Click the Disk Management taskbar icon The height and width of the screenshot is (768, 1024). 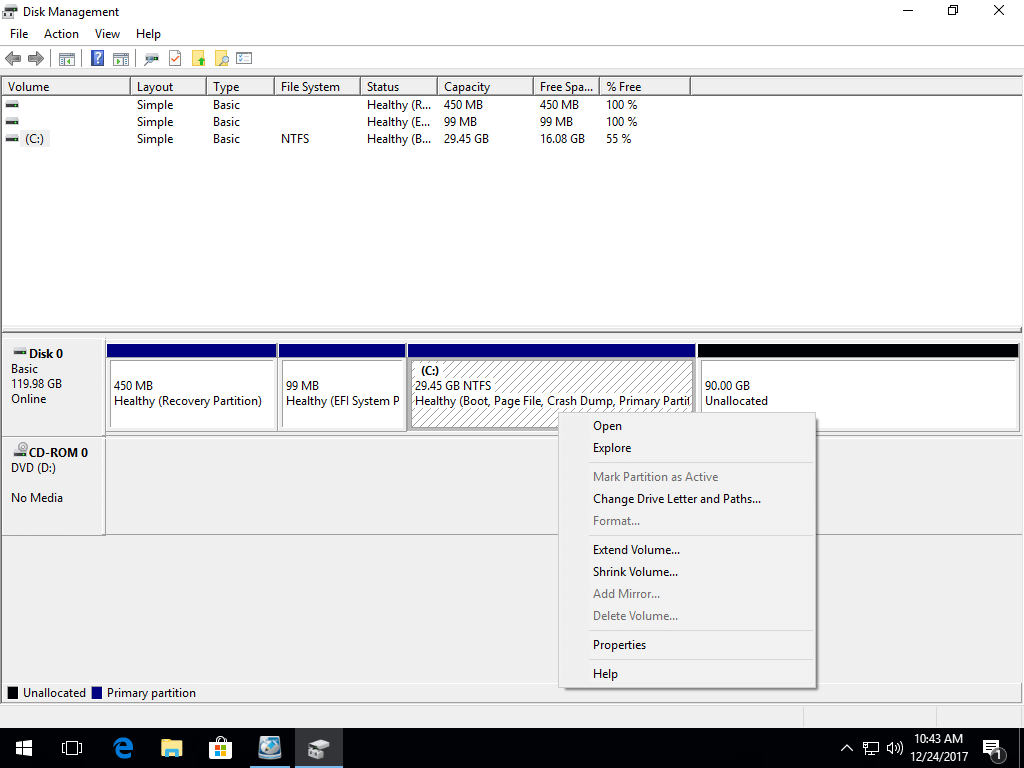point(319,748)
